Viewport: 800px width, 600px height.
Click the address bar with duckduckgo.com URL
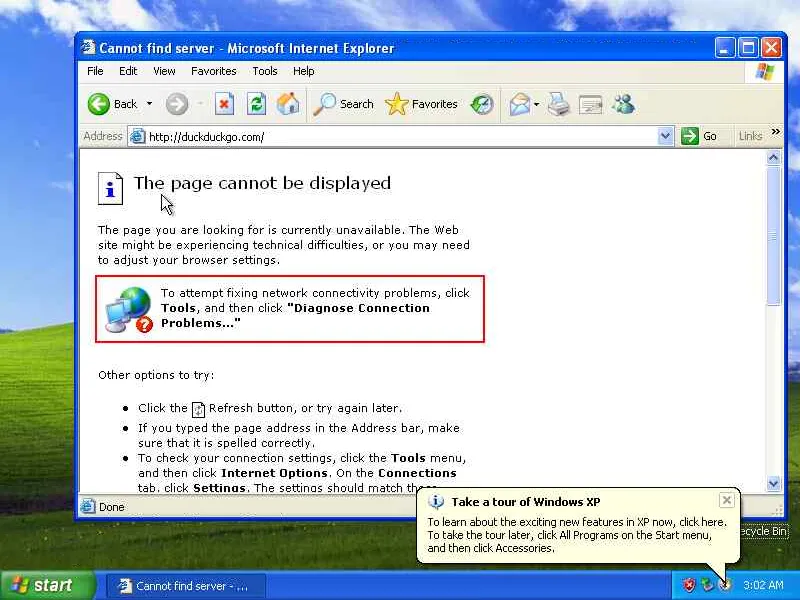coord(401,136)
